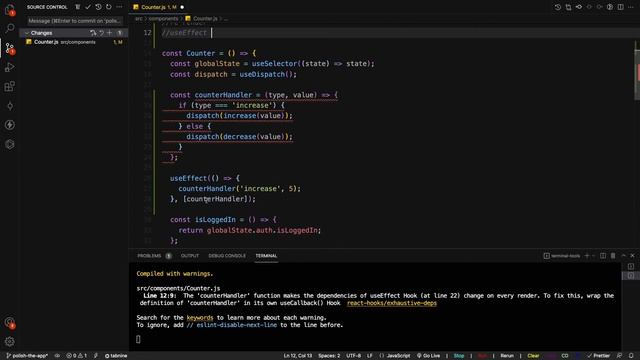
Task: Click the commit message input box
Action: (75, 21)
